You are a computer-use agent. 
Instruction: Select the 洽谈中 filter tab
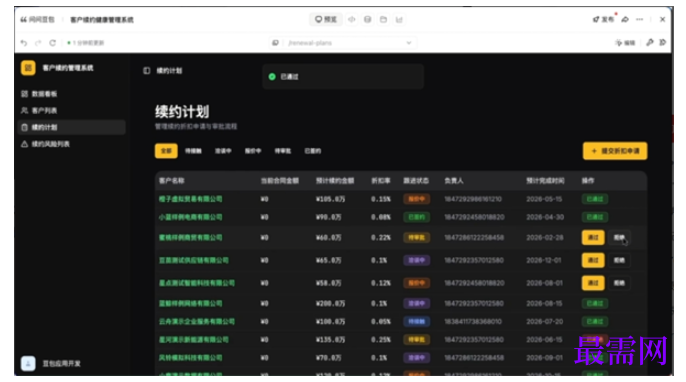(223, 151)
